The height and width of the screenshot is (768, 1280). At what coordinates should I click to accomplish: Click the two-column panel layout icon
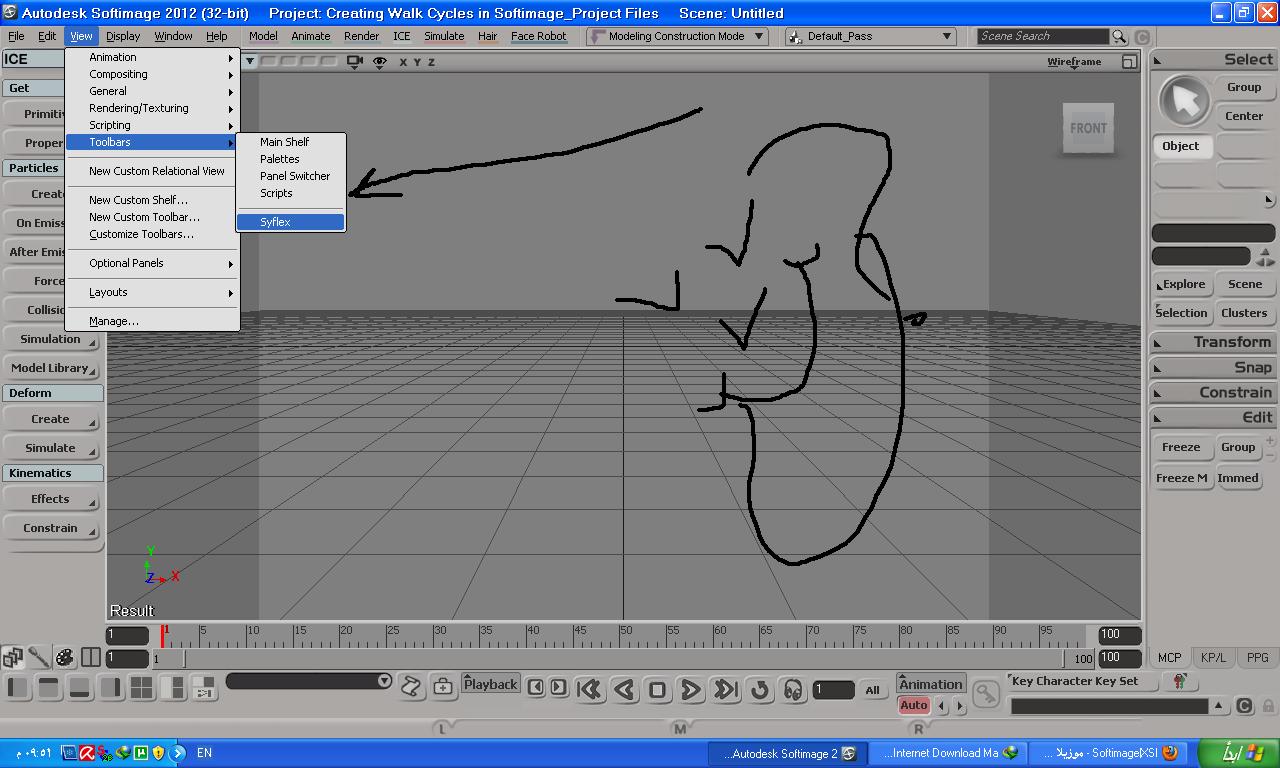coord(90,657)
